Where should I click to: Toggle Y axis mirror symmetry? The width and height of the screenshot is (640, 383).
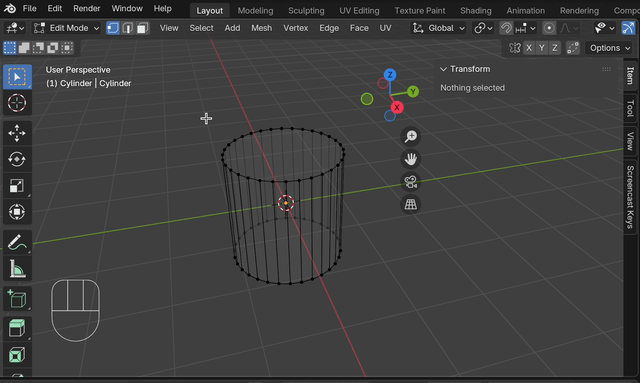click(542, 48)
